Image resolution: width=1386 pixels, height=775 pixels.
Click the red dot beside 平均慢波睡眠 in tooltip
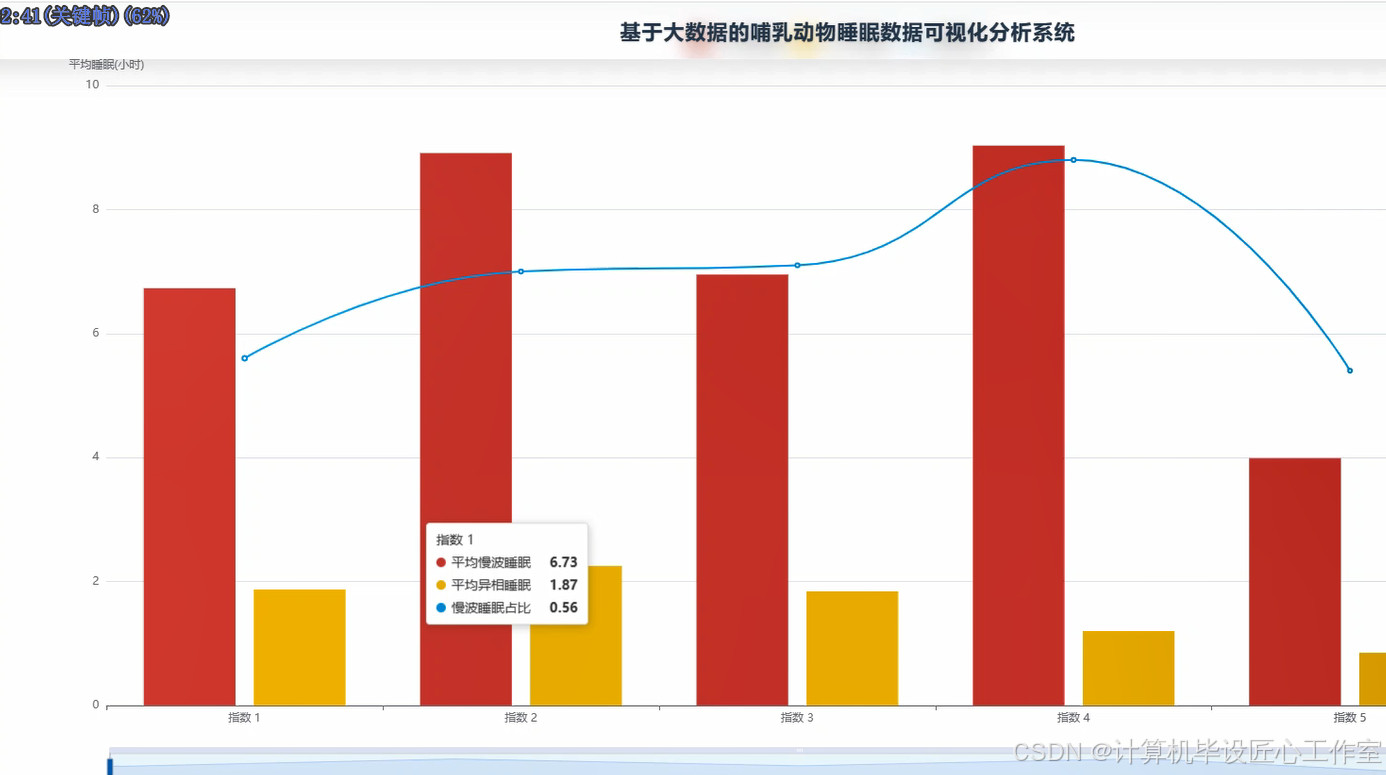point(441,563)
